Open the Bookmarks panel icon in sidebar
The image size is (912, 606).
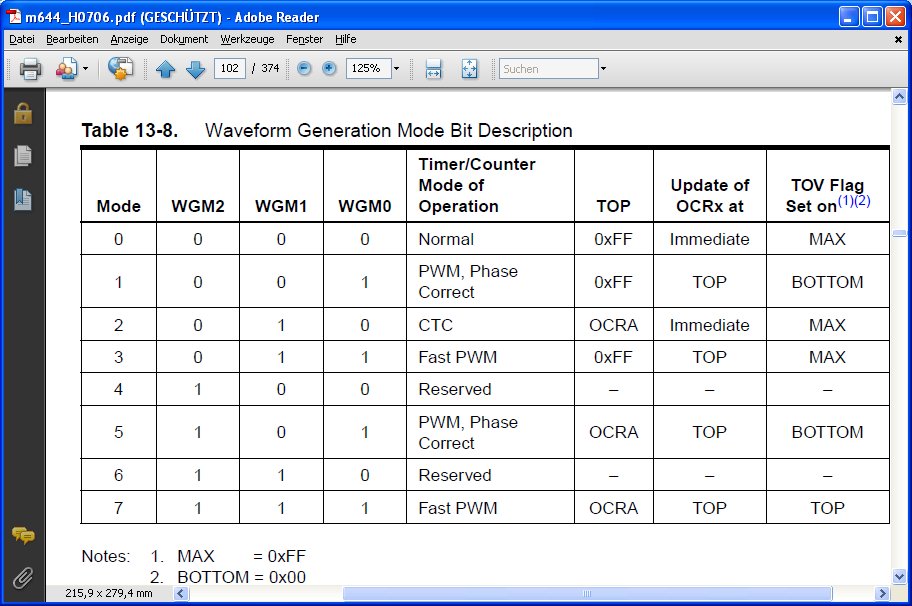23,199
